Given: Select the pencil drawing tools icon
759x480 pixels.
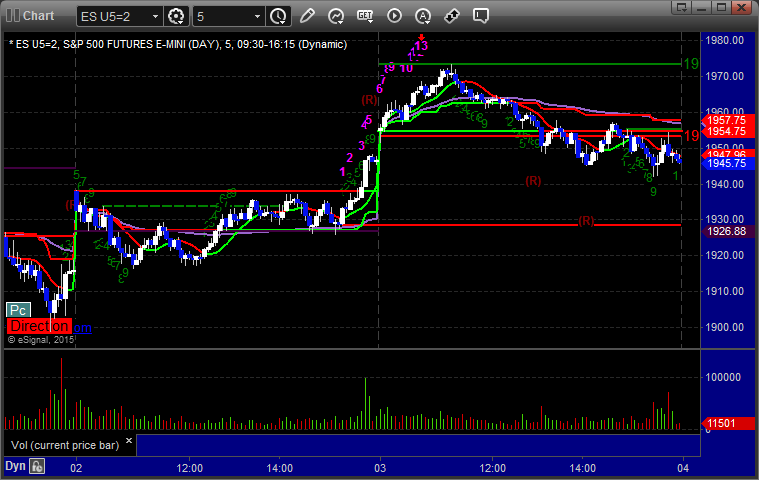Looking at the screenshot, I should coord(307,16).
